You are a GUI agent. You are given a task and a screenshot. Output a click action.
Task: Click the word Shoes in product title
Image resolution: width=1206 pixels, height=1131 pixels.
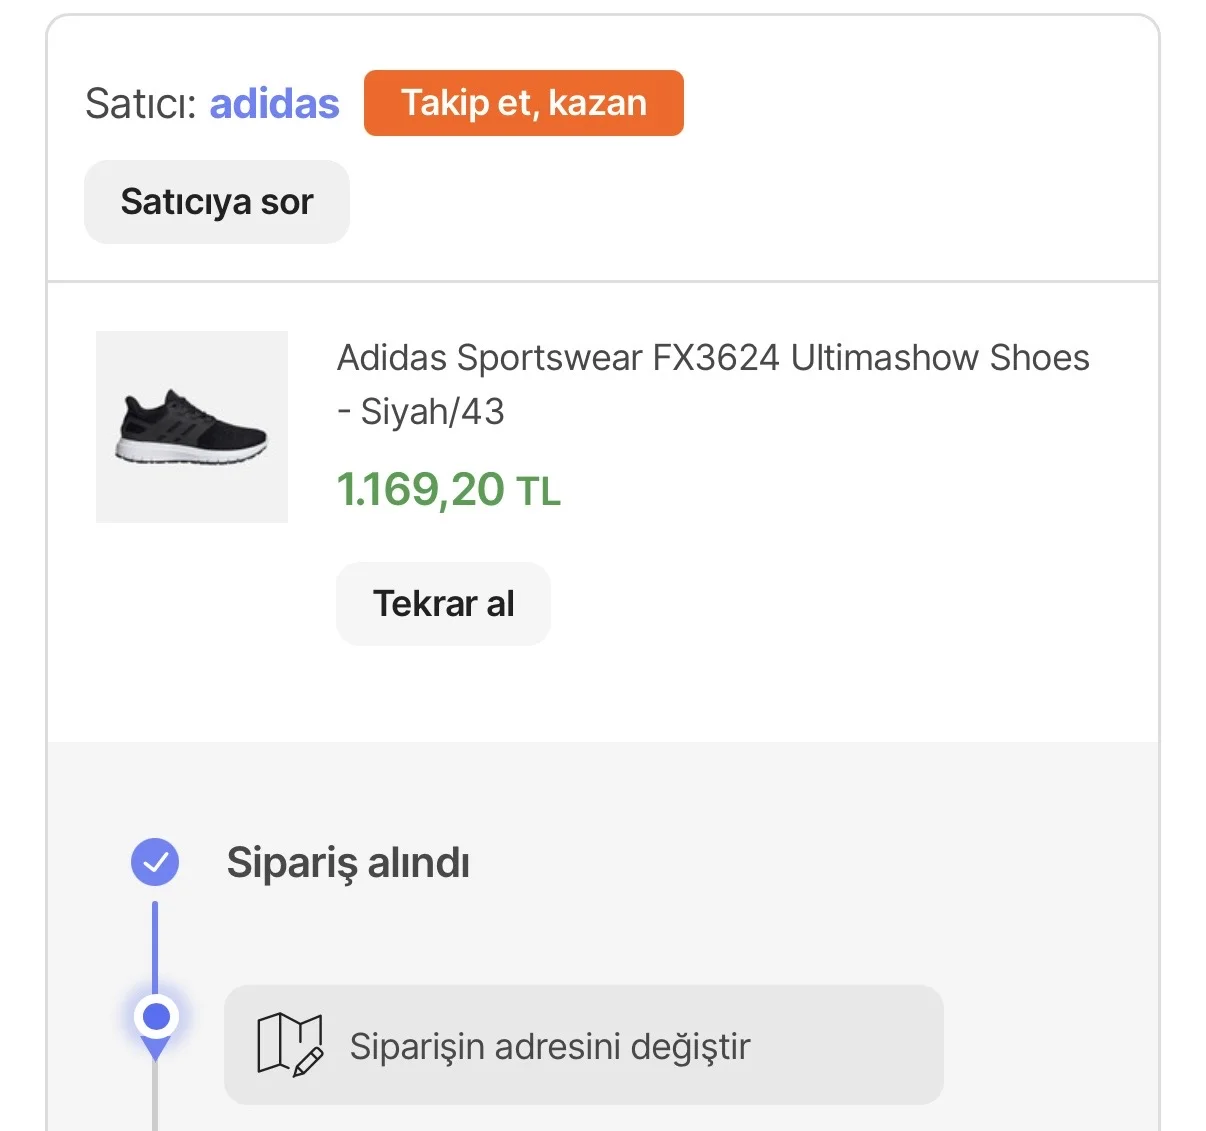click(x=1039, y=358)
